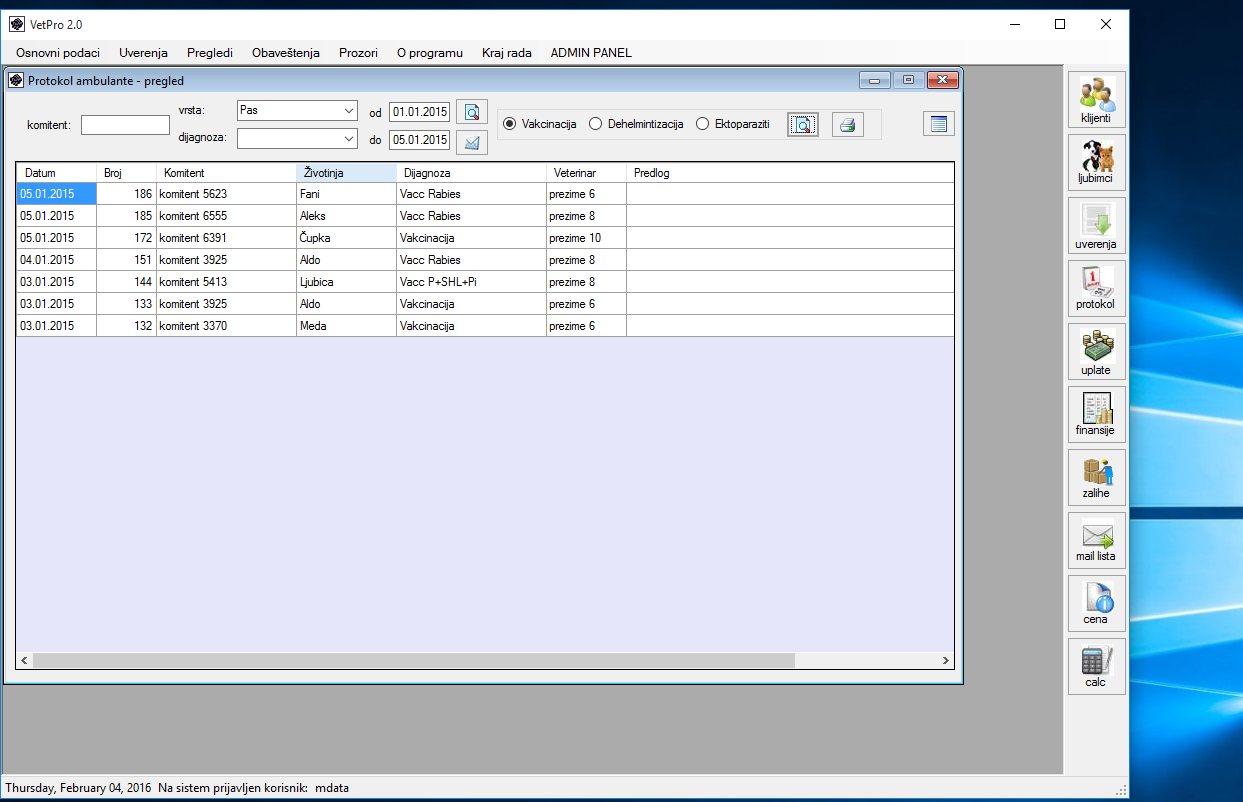1243x802 pixels.
Task: Select the Vakcinacija radio button
Action: [x=510, y=124]
